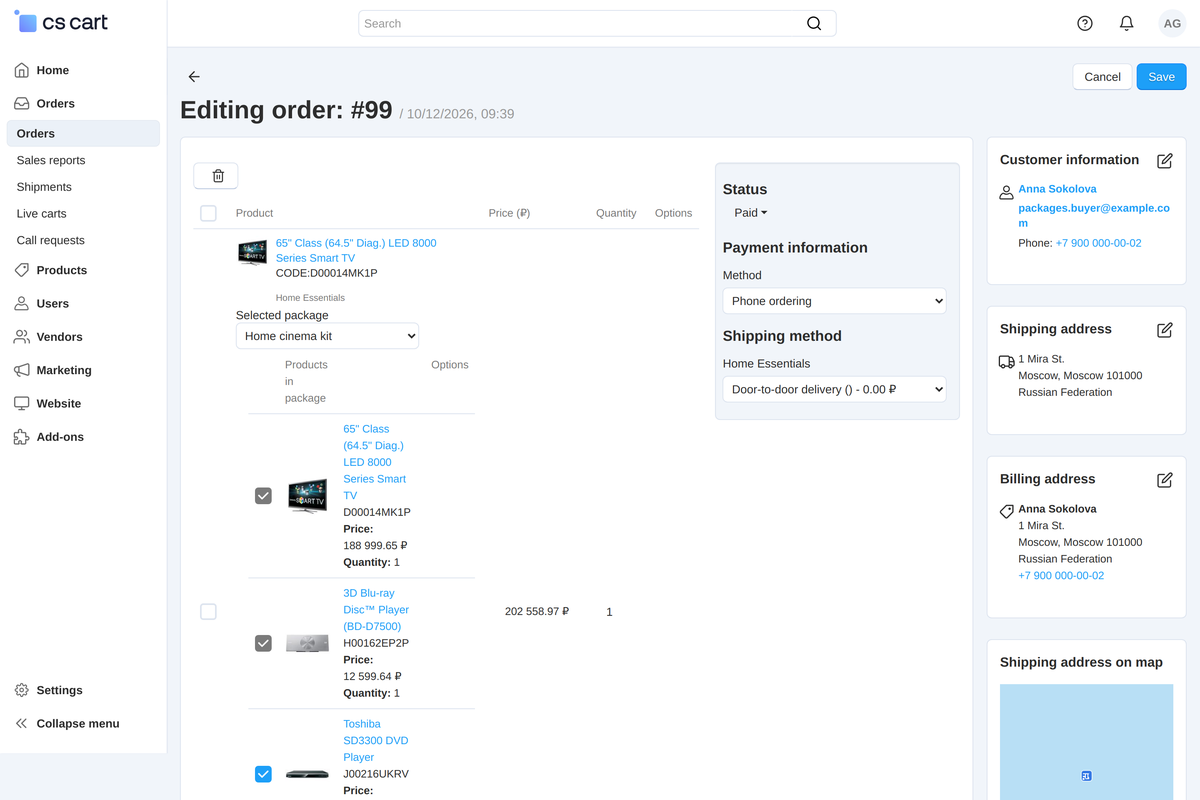Click the Settings label in sidebar
This screenshot has height=800, width=1200.
point(59,690)
